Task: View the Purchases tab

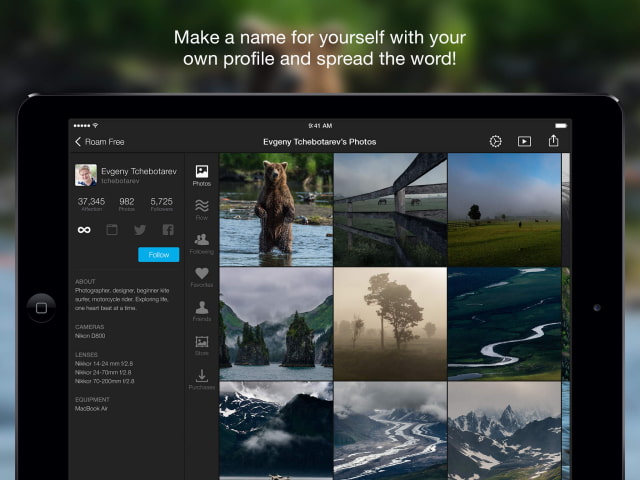Action: (x=202, y=380)
